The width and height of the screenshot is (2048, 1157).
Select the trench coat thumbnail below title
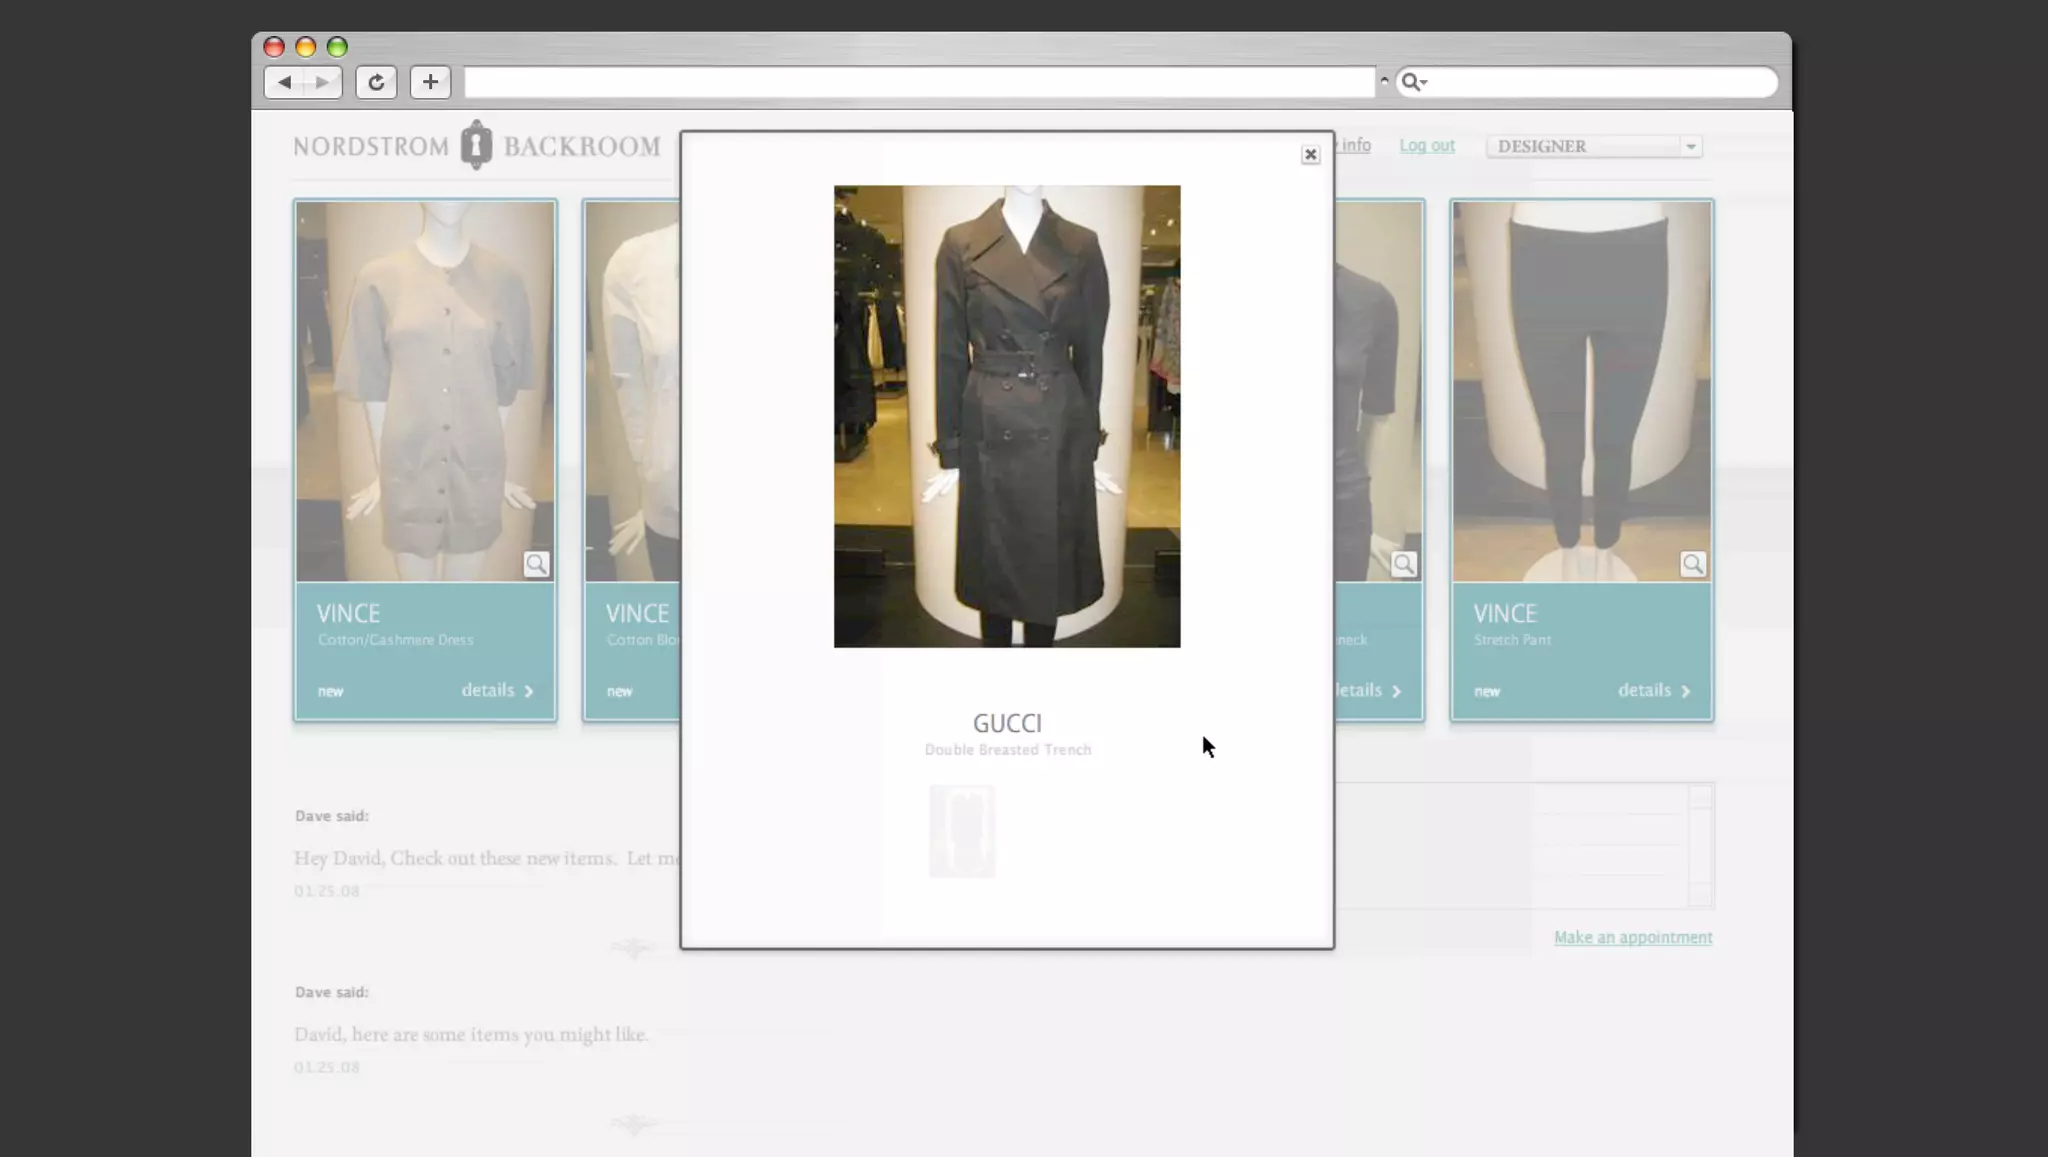pyautogui.click(x=962, y=831)
